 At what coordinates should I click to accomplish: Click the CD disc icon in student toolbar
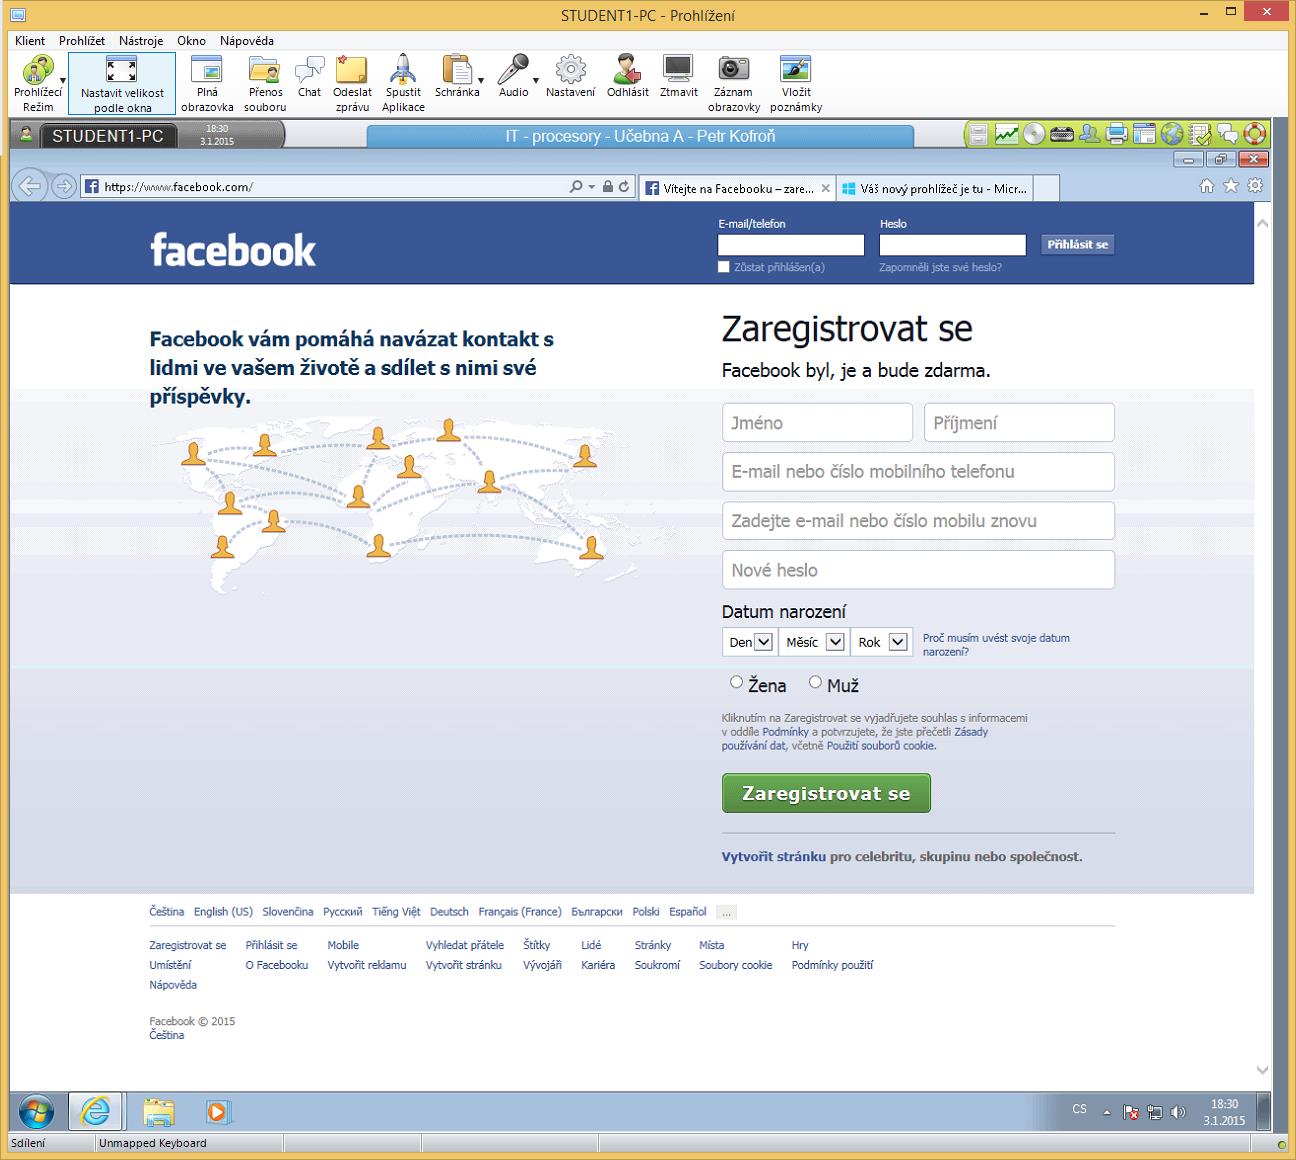(1034, 133)
